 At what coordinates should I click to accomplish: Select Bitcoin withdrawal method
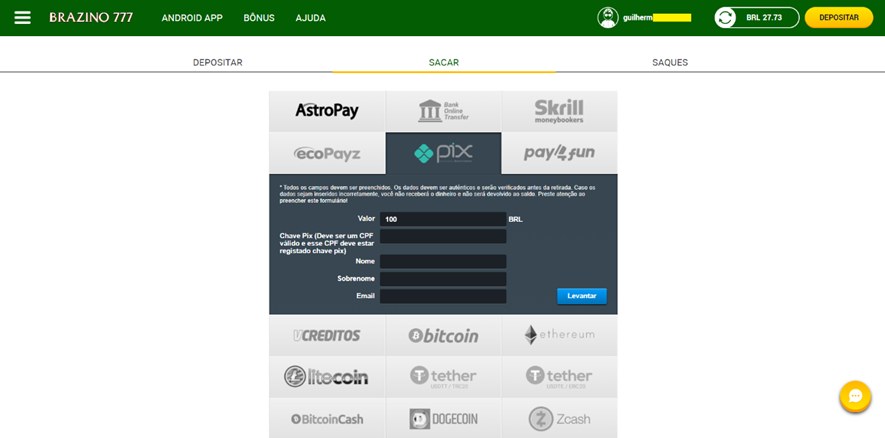(444, 335)
